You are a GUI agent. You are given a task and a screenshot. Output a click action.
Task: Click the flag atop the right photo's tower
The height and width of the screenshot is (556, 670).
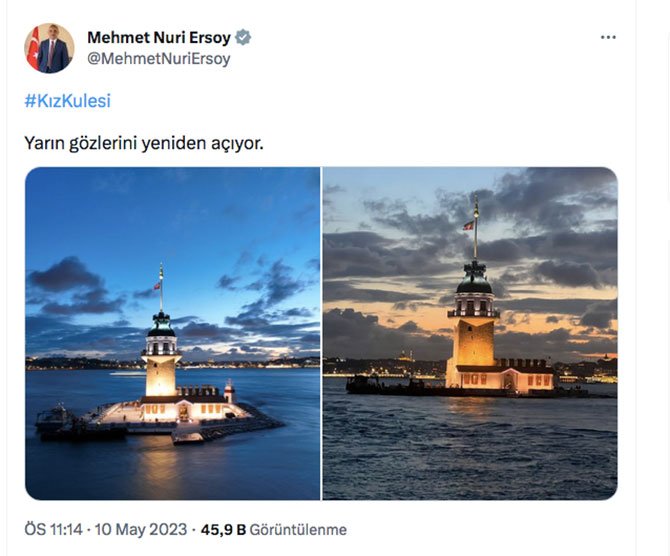pos(469,225)
